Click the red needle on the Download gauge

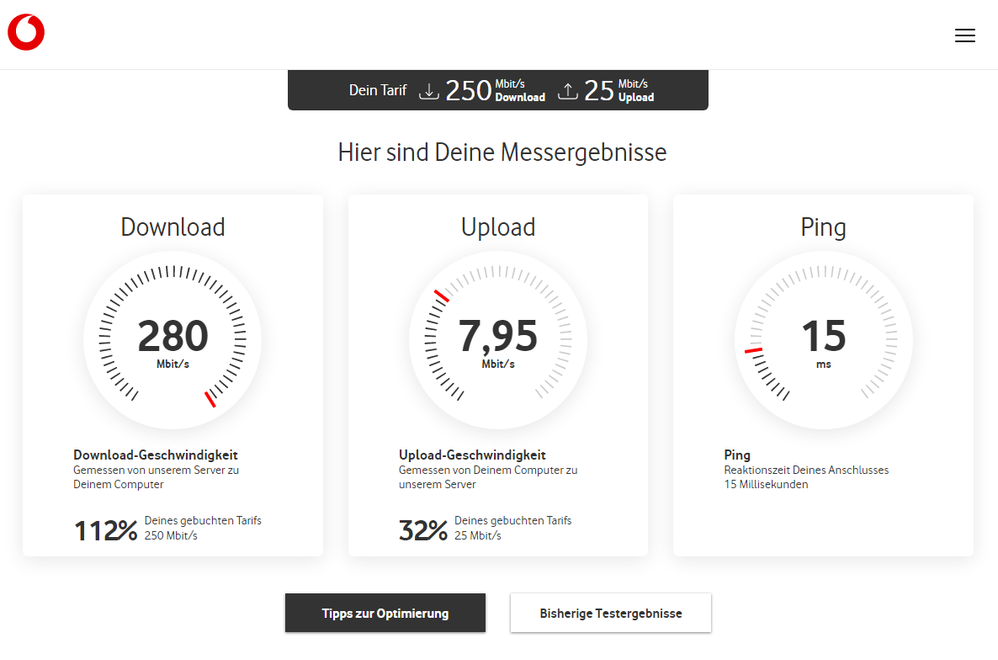coord(212,398)
